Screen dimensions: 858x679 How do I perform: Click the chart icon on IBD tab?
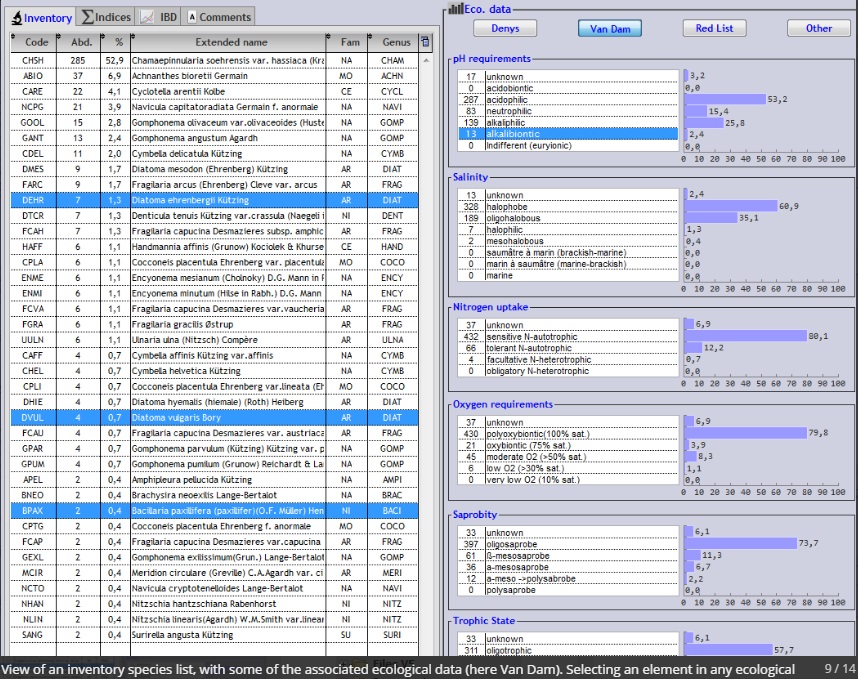(x=146, y=17)
